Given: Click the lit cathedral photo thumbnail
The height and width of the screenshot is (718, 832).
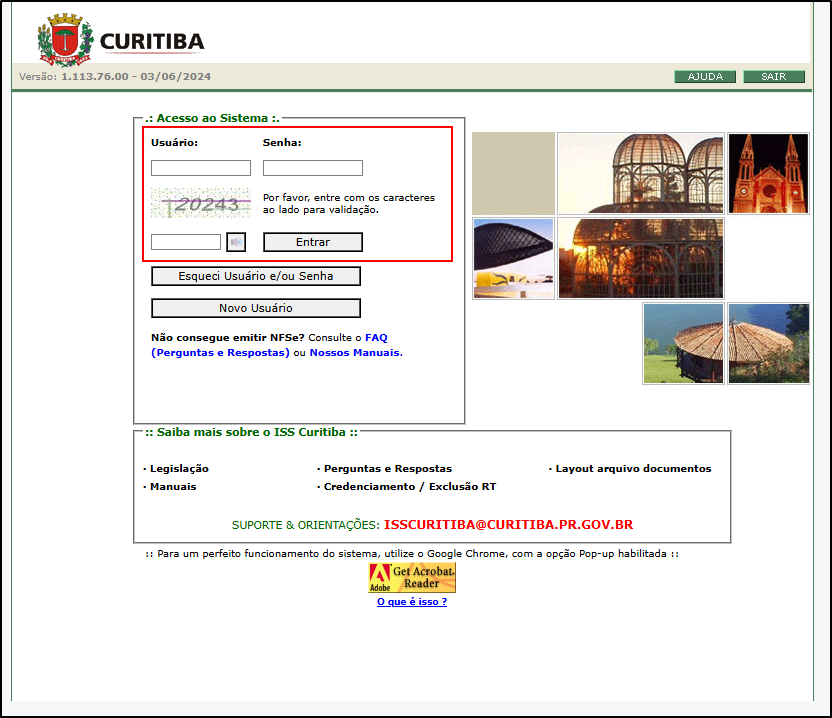Looking at the screenshot, I should coord(768,174).
